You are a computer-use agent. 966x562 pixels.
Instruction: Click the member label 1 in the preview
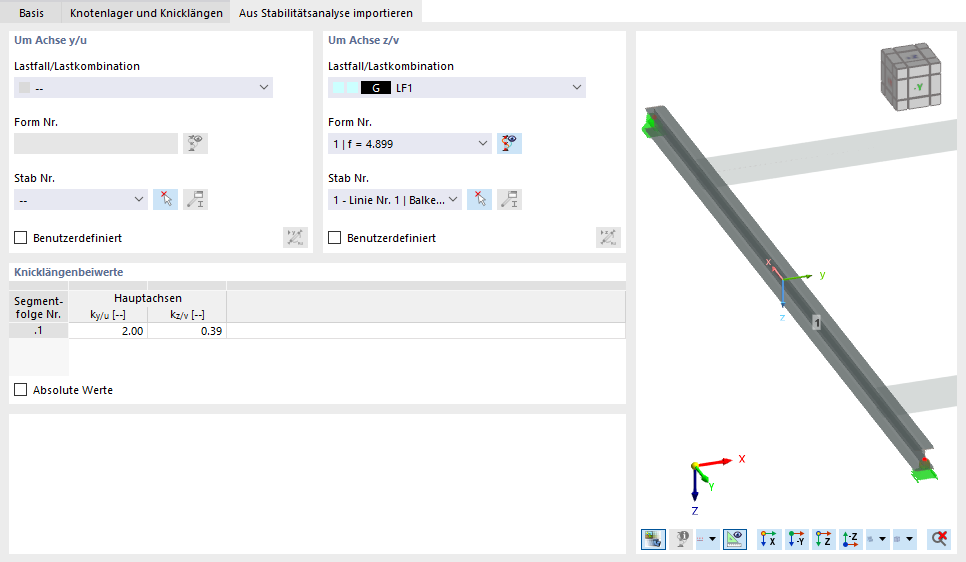[x=817, y=322]
